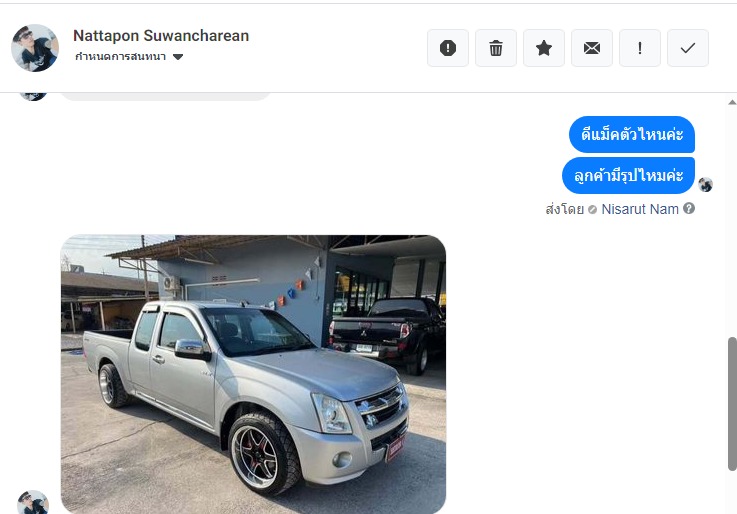
Task: Click the customer avatar beside the truck photo
Action: (x=33, y=503)
